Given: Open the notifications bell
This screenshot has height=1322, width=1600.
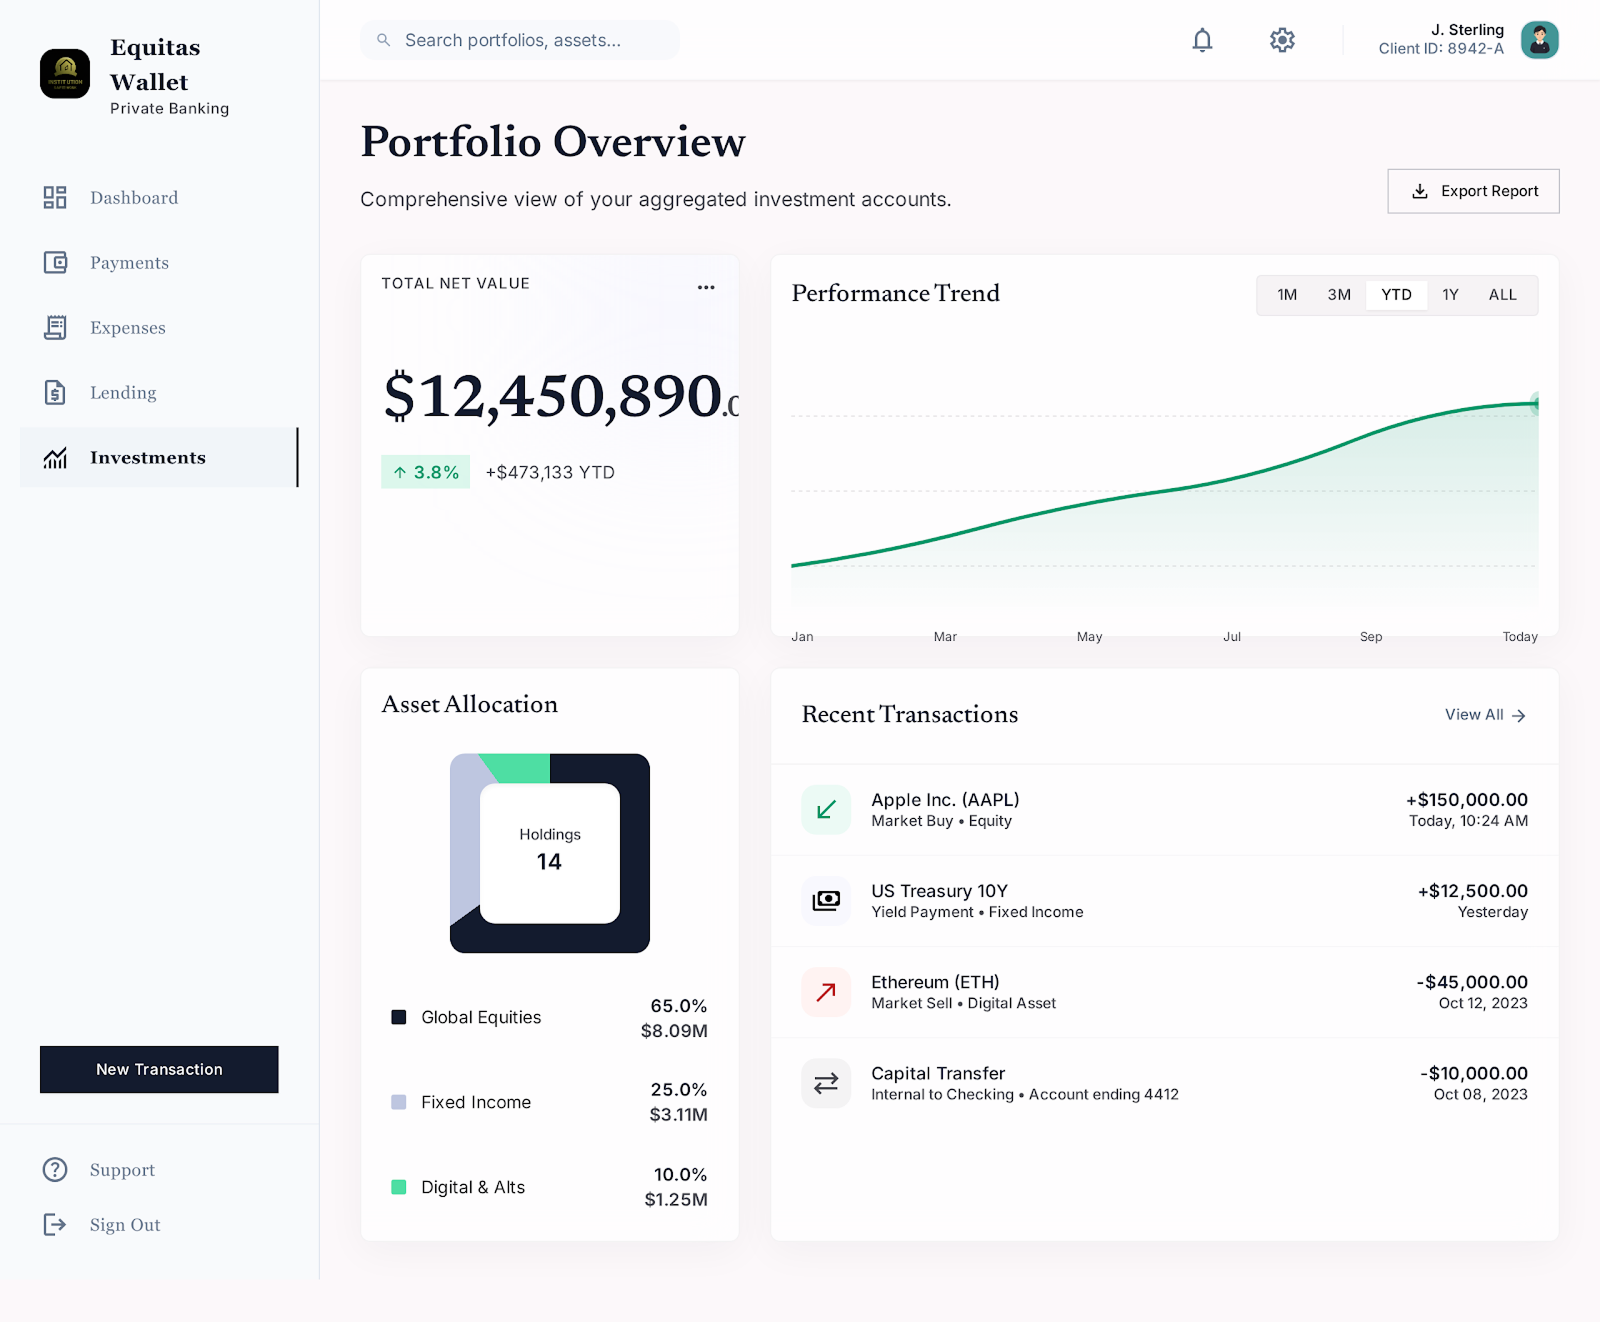Looking at the screenshot, I should [x=1202, y=40].
